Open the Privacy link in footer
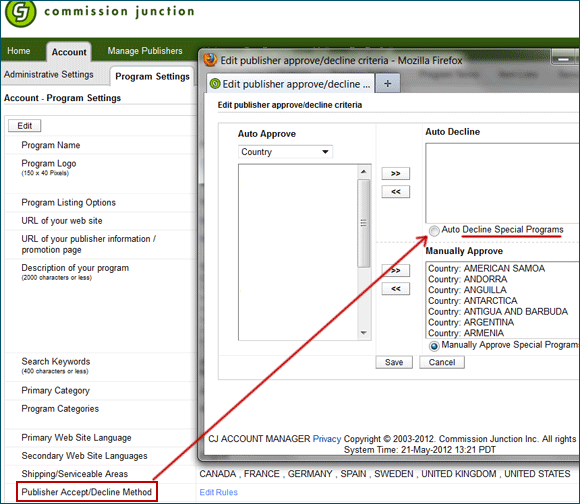 tap(327, 439)
